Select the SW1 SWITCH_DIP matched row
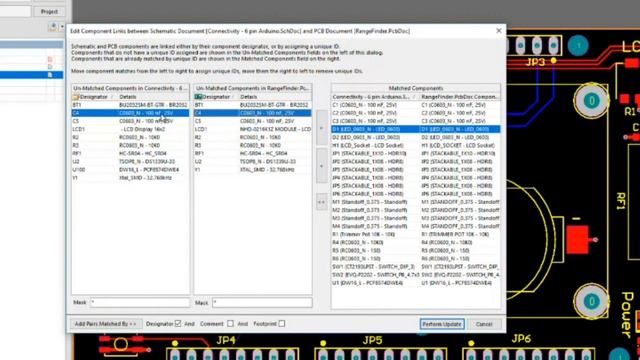 pyautogui.click(x=416, y=267)
